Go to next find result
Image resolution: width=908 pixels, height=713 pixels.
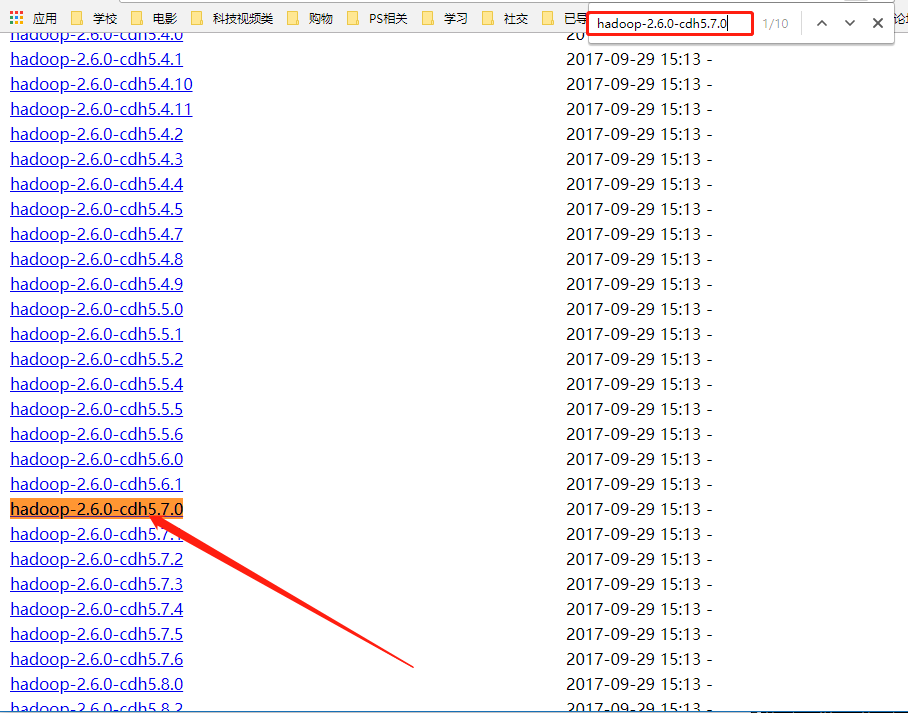coord(850,23)
